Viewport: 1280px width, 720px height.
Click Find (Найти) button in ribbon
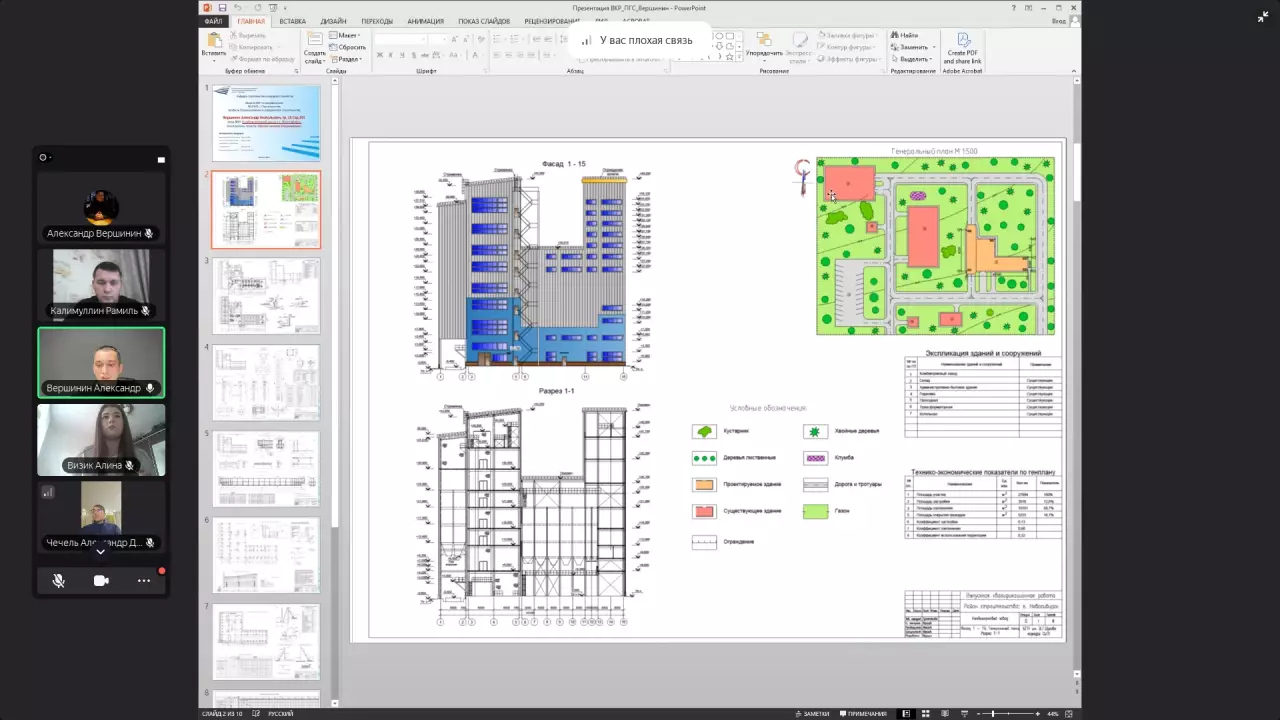pos(905,35)
